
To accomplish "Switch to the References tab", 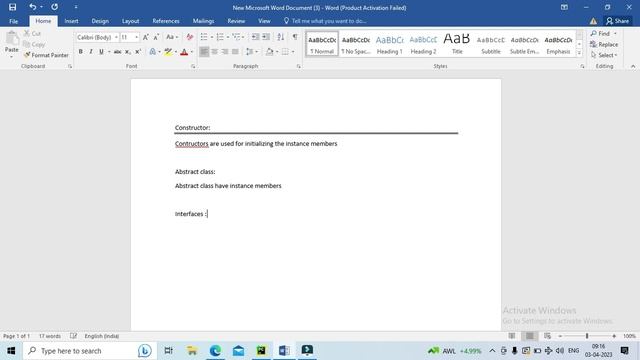I will point(166,21).
